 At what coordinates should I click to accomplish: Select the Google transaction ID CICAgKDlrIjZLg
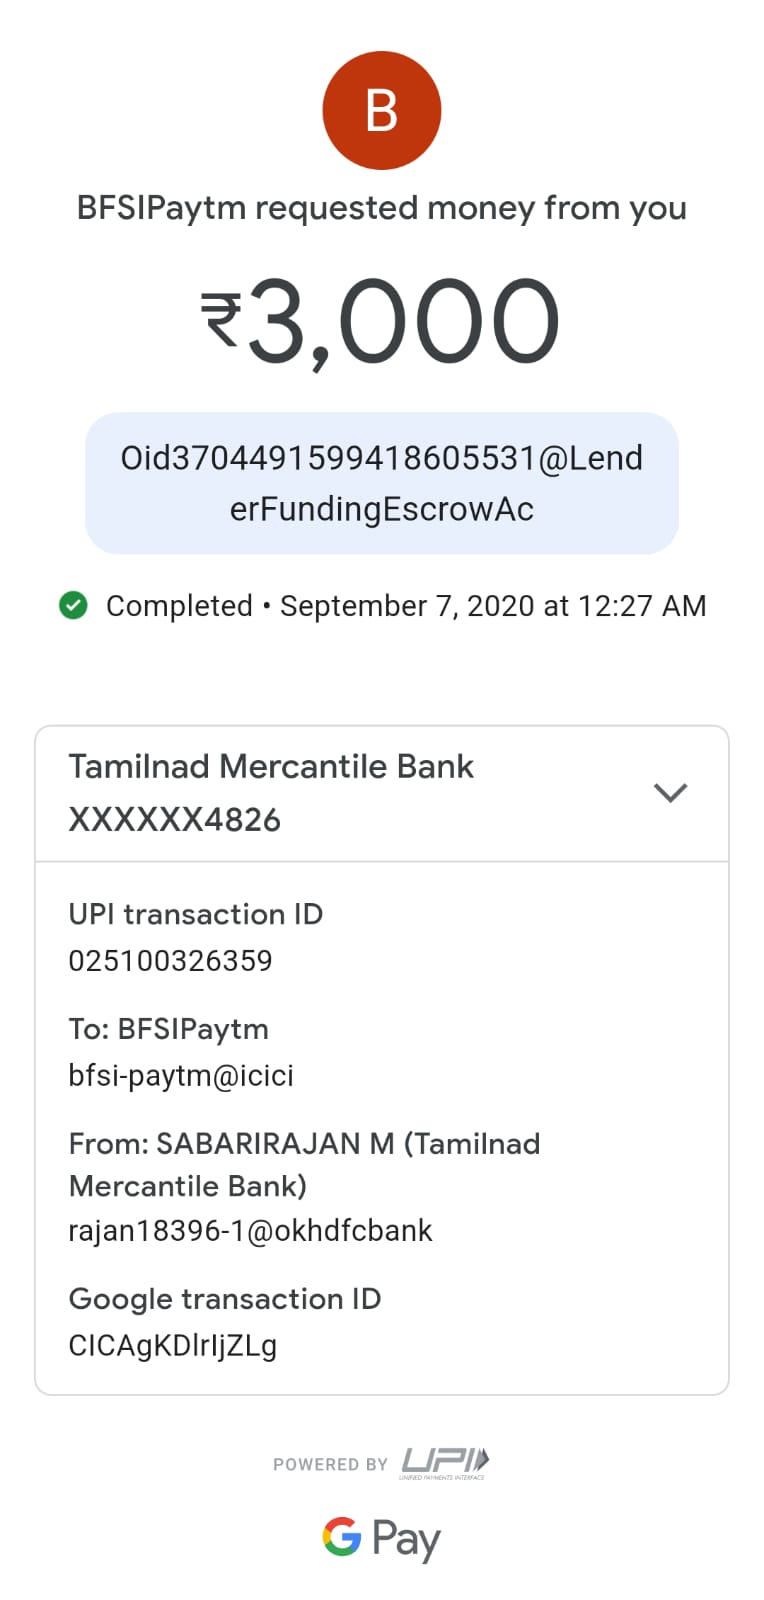(172, 1346)
